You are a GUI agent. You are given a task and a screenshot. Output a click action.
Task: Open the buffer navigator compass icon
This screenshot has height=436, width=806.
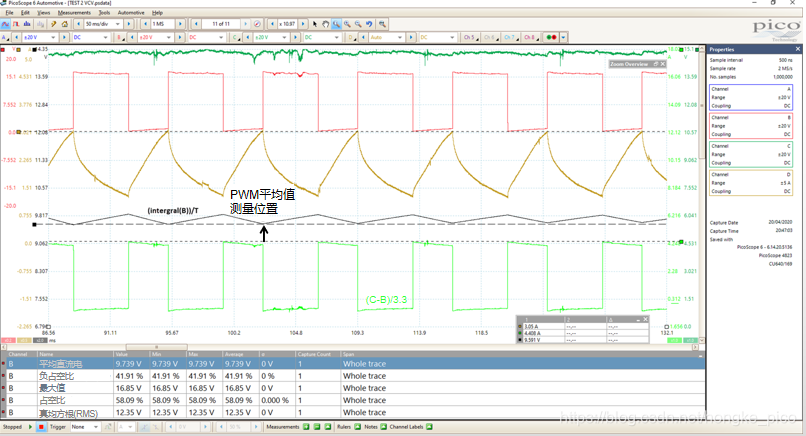(x=258, y=24)
